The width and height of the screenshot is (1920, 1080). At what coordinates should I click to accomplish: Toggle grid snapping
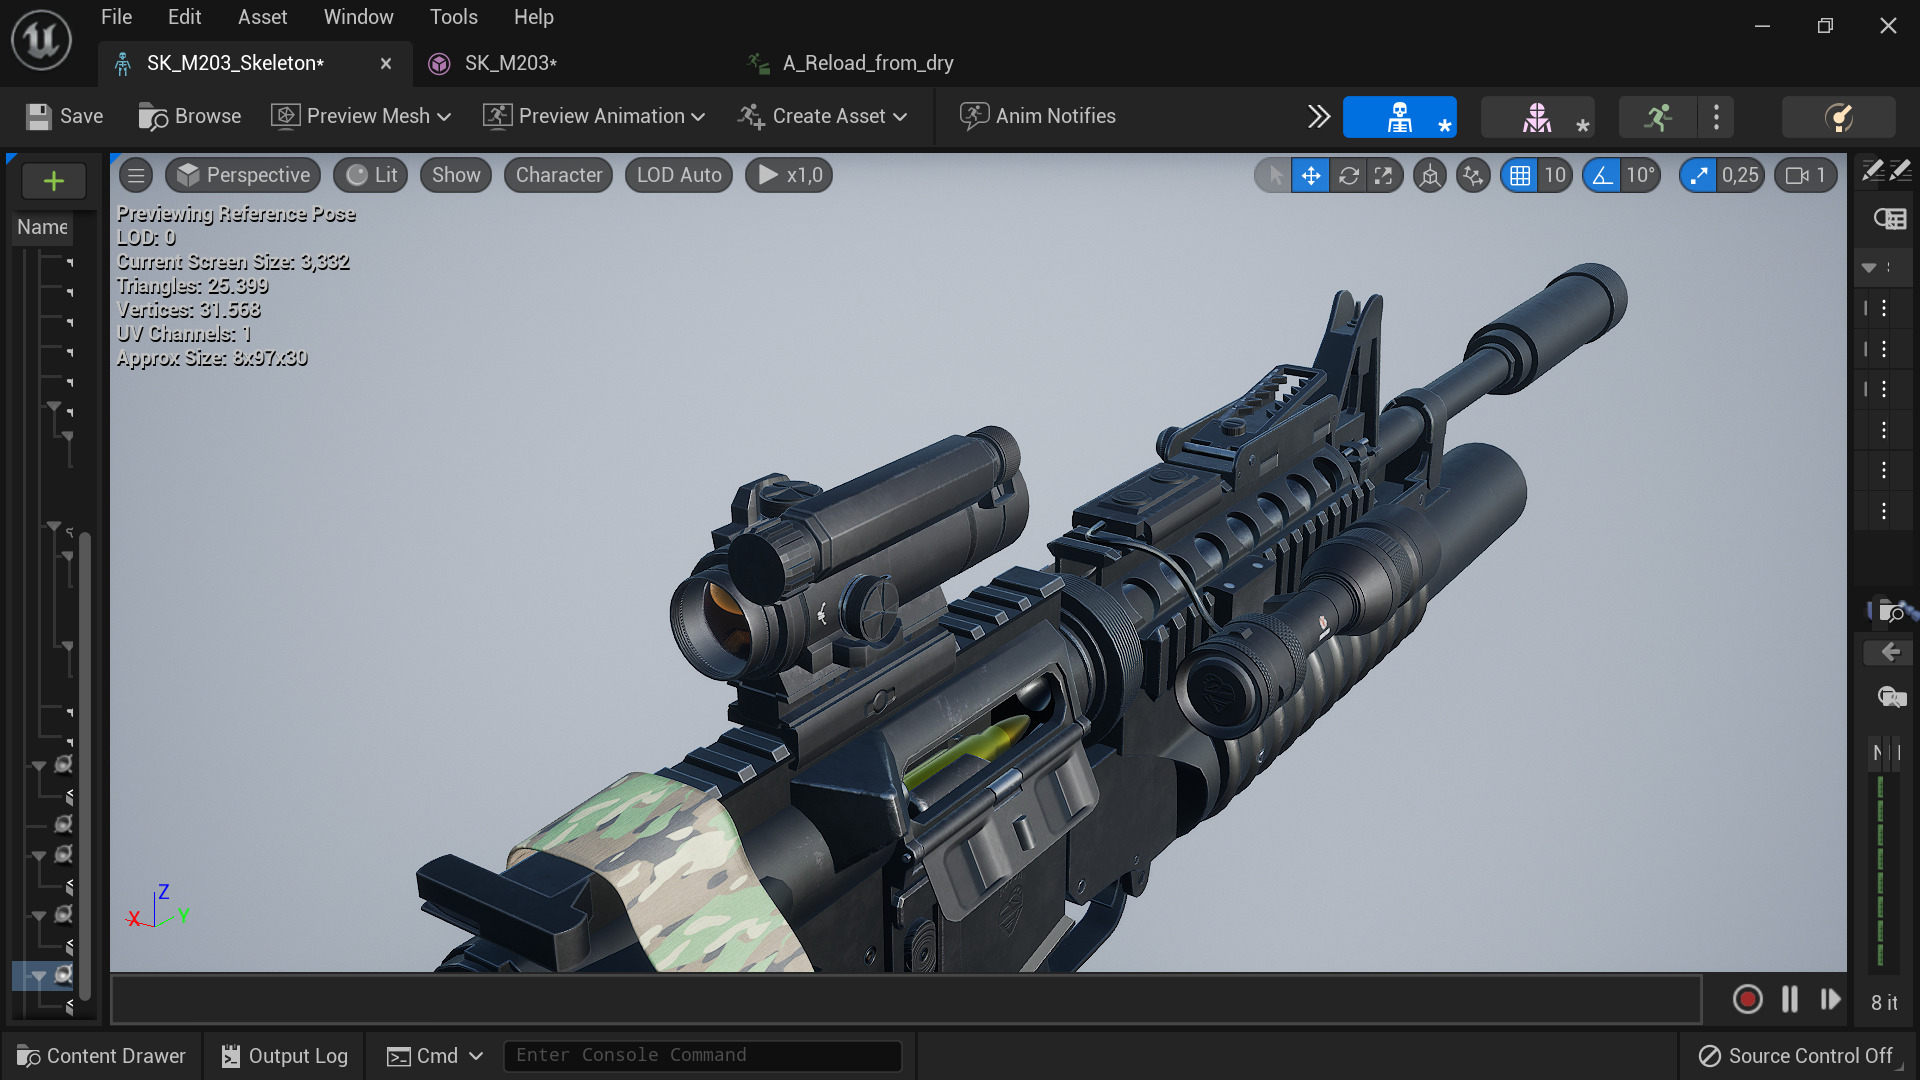1520,176
